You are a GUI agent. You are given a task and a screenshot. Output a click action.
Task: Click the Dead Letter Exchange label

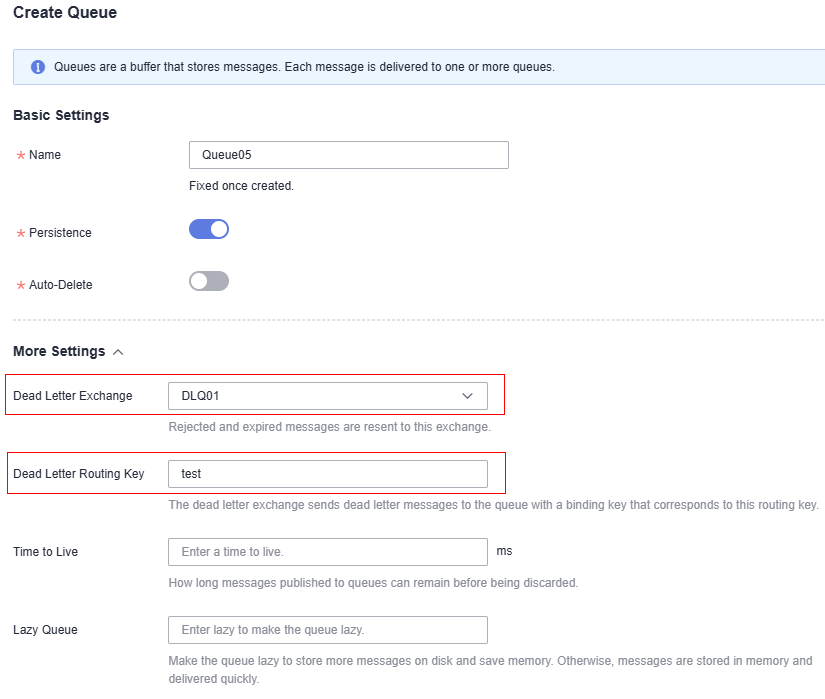[73, 396]
